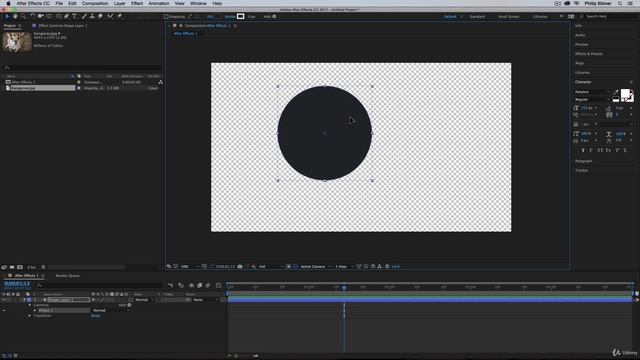This screenshot has width=640, height=360.
Task: Toggle region of interest in viewer footer
Action: click(288, 267)
